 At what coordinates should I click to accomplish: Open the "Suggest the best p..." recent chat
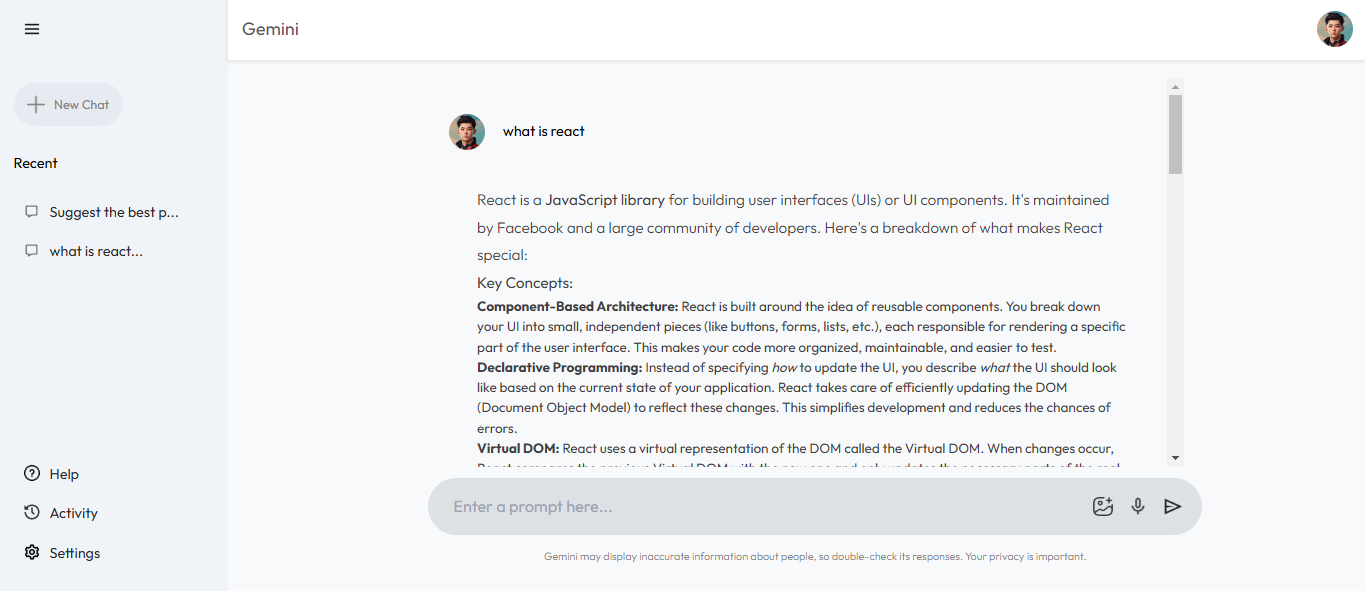pos(114,212)
